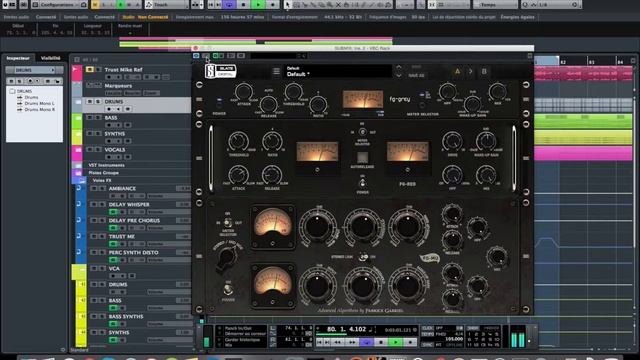Image resolution: width=640 pixels, height=360 pixels.
Task: Mute the VCA track
Action: click(x=94, y=269)
